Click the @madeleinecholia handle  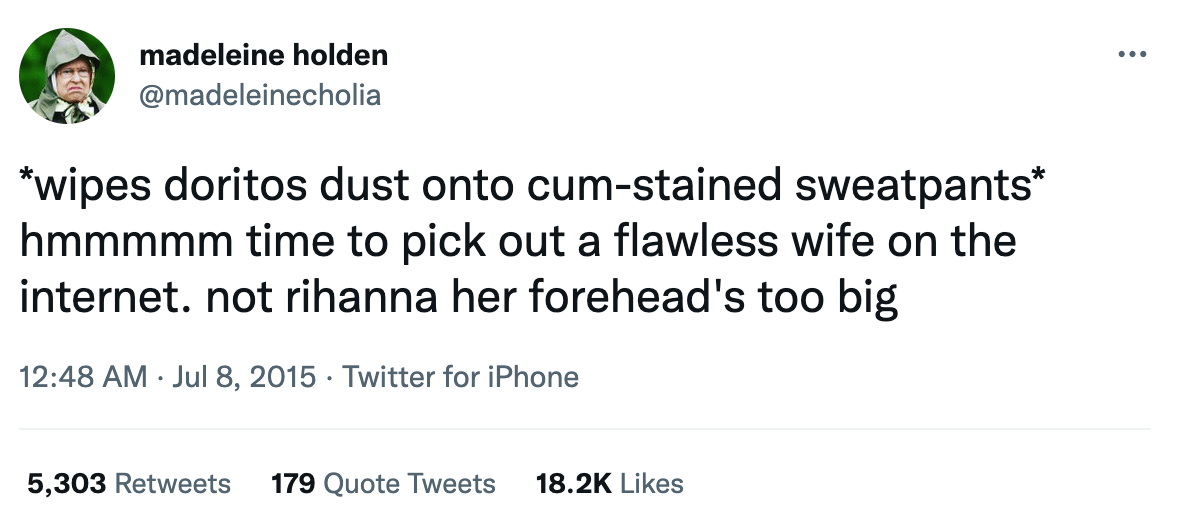click(260, 94)
